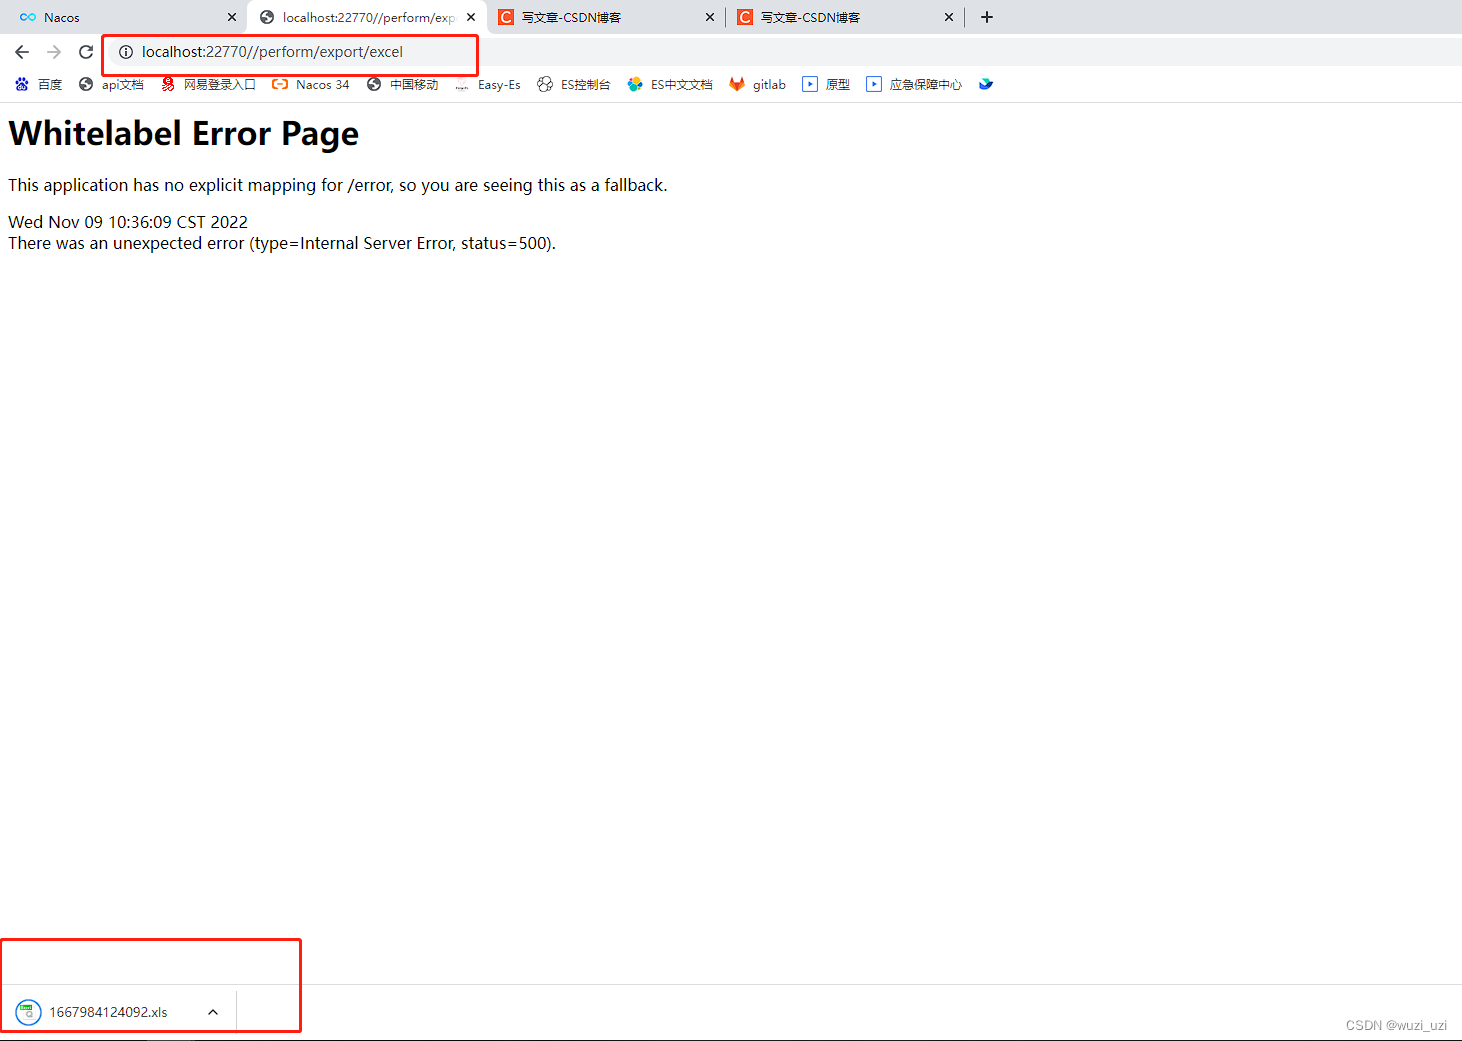Screen dimensions: 1462x1041
Task: Click the Internal Server Error status=500 line
Action: tap(282, 243)
